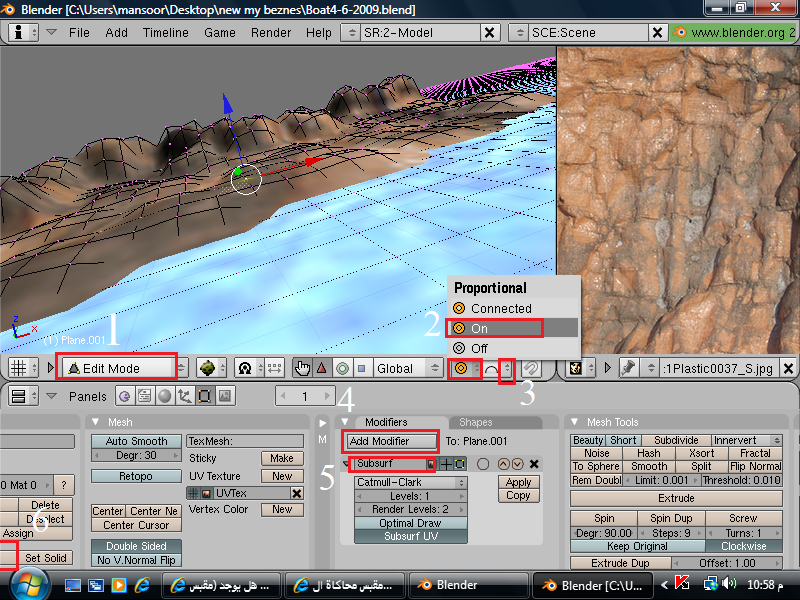Toggle move object centers only icon
The height and width of the screenshot is (600, 800).
point(274,368)
